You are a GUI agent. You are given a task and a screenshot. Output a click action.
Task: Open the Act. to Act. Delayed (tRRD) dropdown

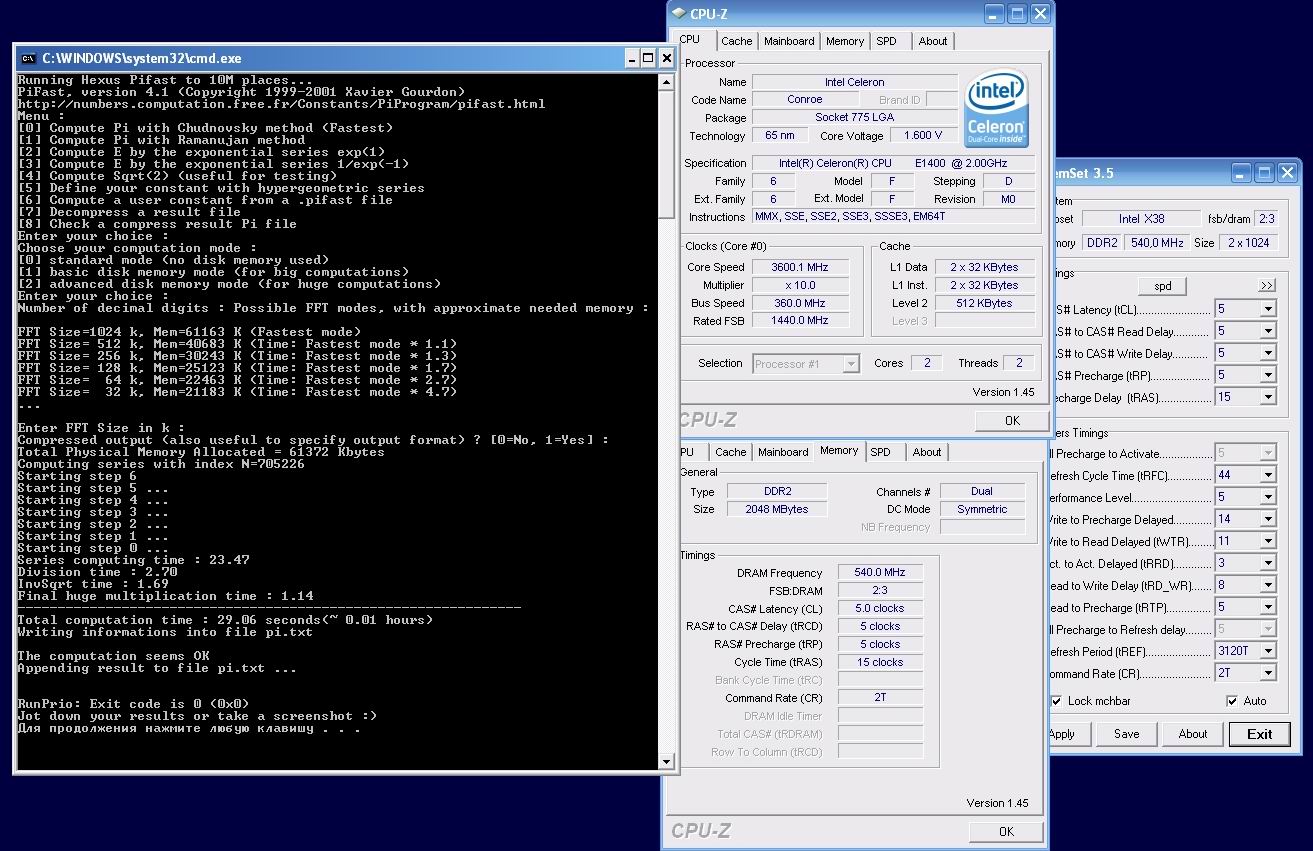(x=1268, y=563)
